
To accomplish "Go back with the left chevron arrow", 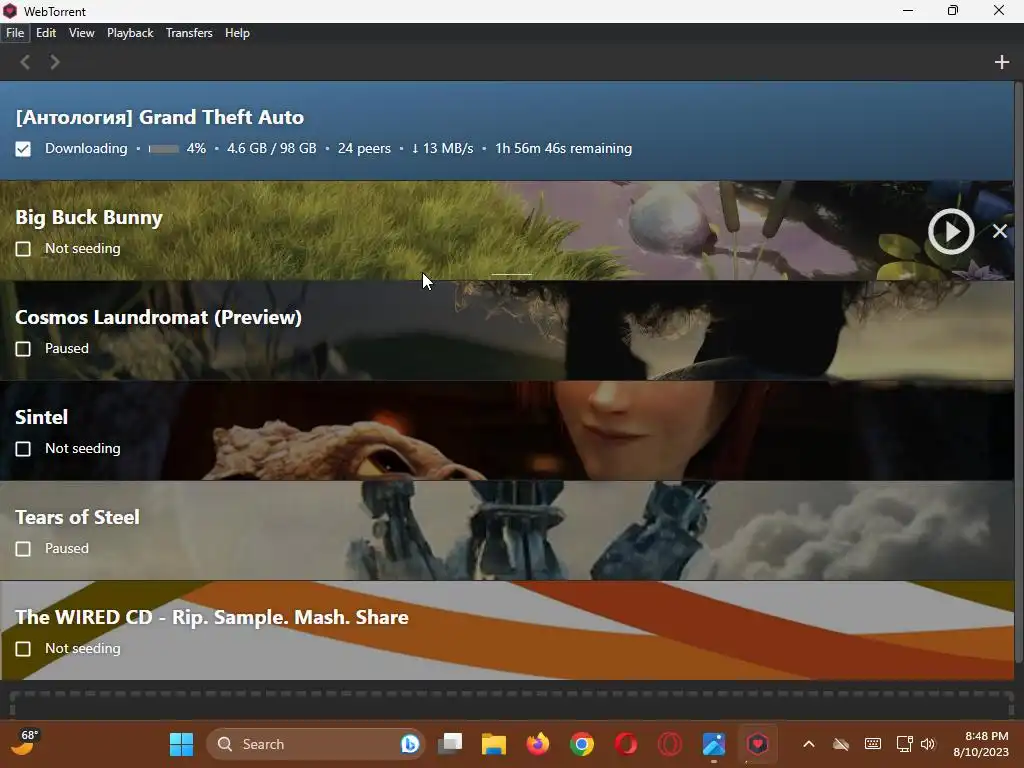I will pos(25,62).
